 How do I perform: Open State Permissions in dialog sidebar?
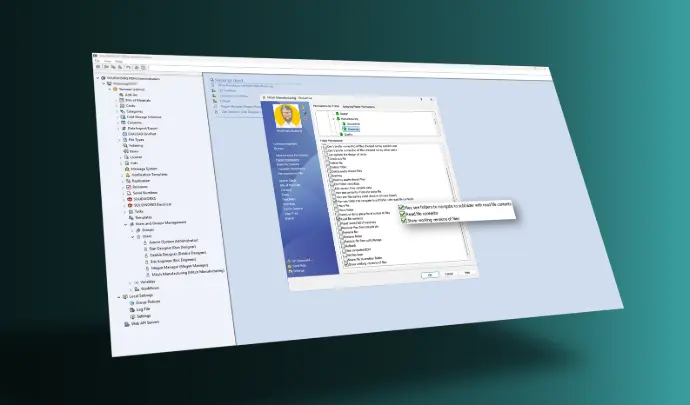tap(288, 164)
